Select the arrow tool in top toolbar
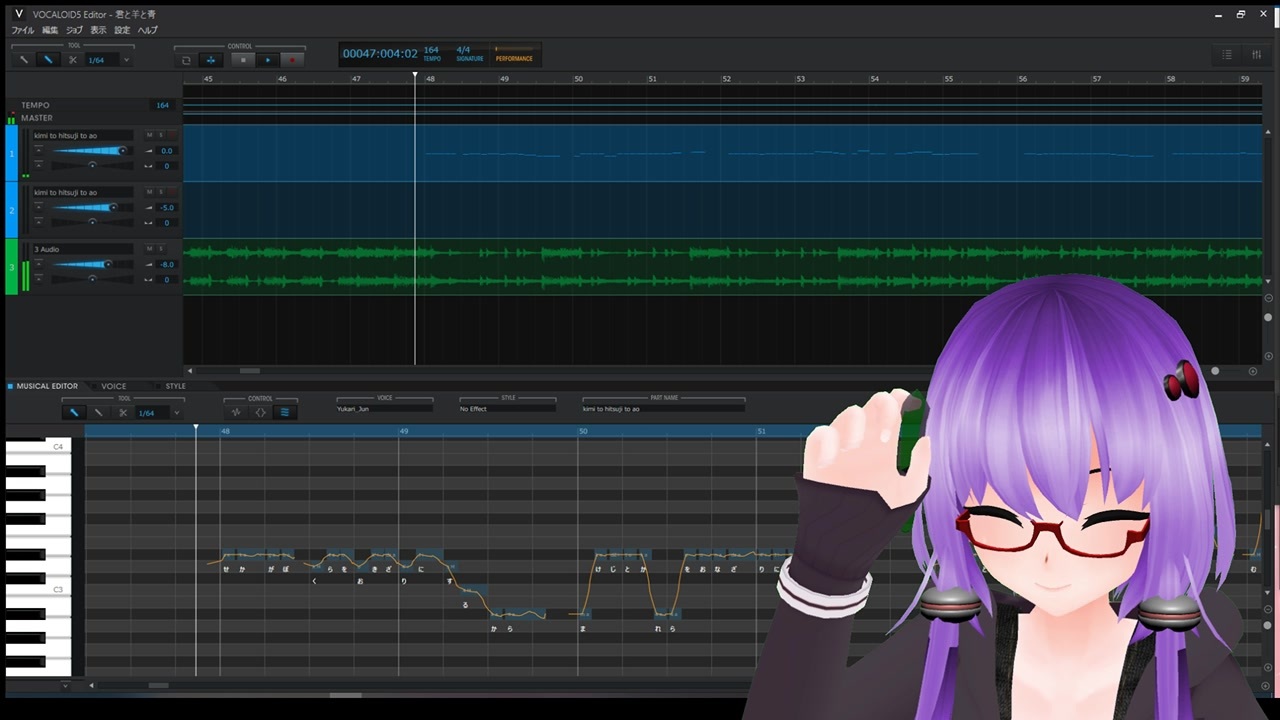The width and height of the screenshot is (1280, 720). pos(23,60)
